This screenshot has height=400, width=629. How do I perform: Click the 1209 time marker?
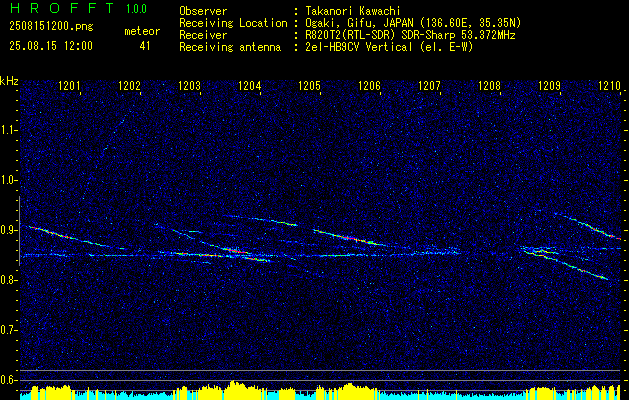[x=549, y=85]
